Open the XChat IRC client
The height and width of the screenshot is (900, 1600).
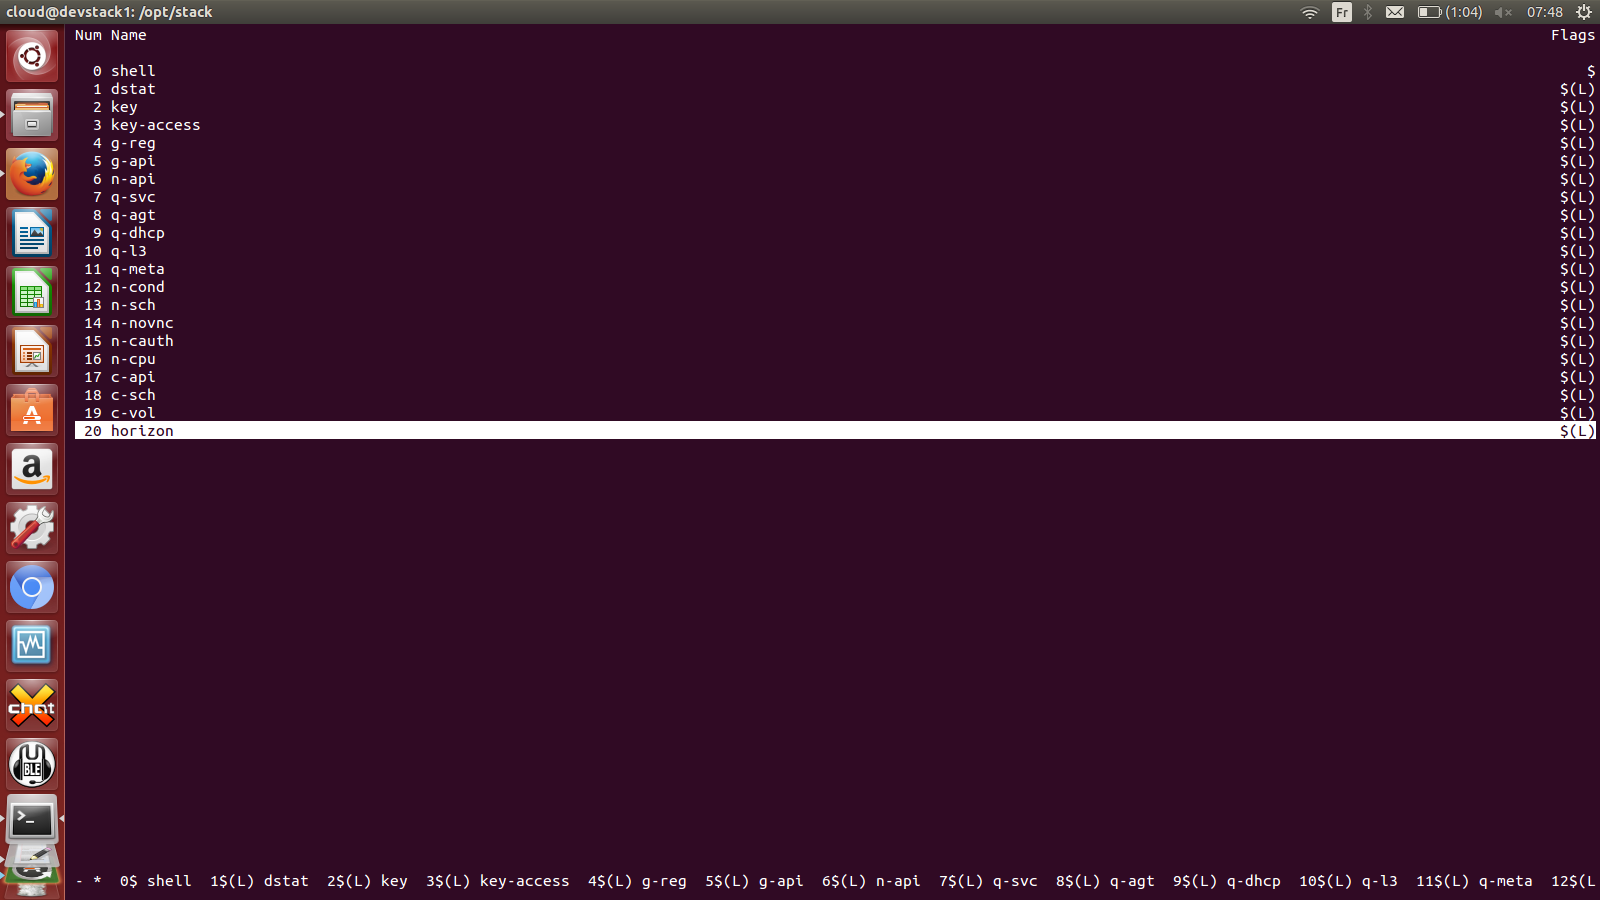(31, 705)
